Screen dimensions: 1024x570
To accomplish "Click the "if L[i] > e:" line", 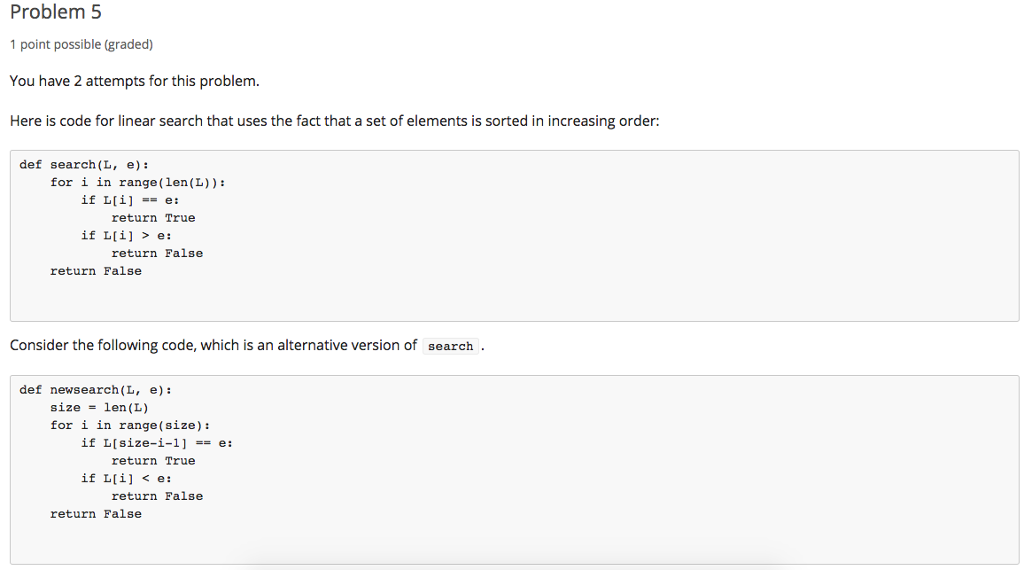I will click(130, 236).
